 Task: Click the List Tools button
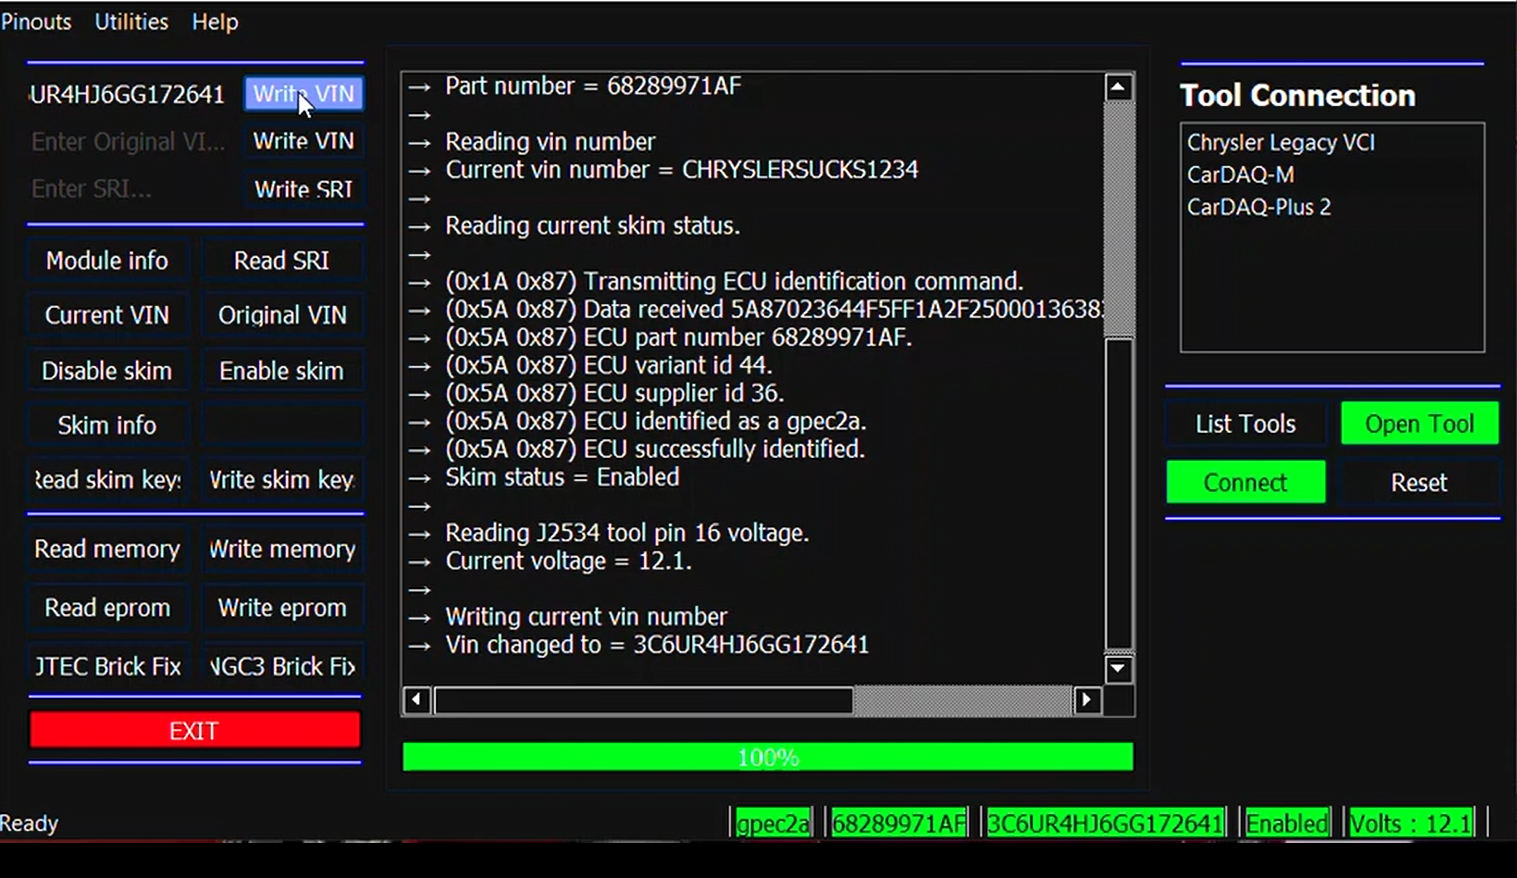tap(1245, 424)
